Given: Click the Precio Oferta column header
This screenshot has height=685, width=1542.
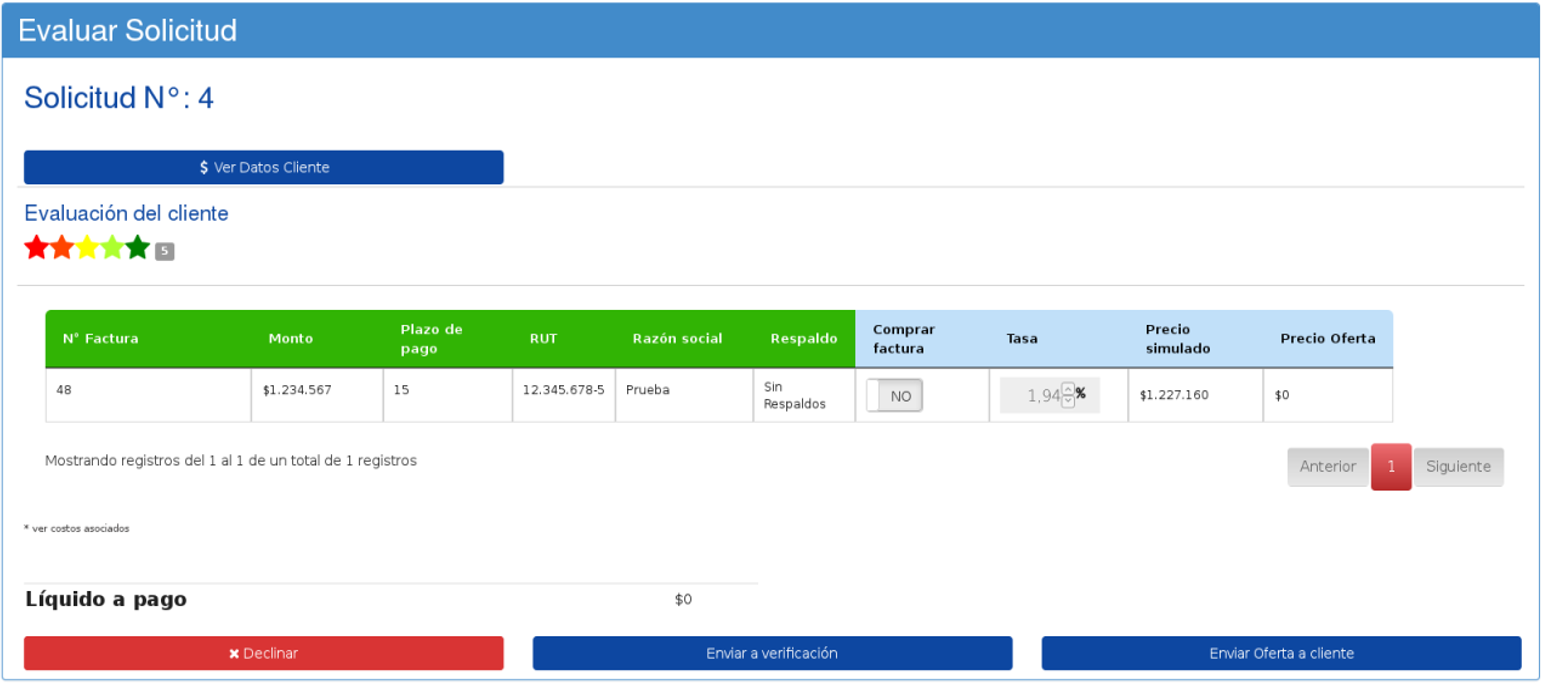Looking at the screenshot, I should pos(1328,338).
